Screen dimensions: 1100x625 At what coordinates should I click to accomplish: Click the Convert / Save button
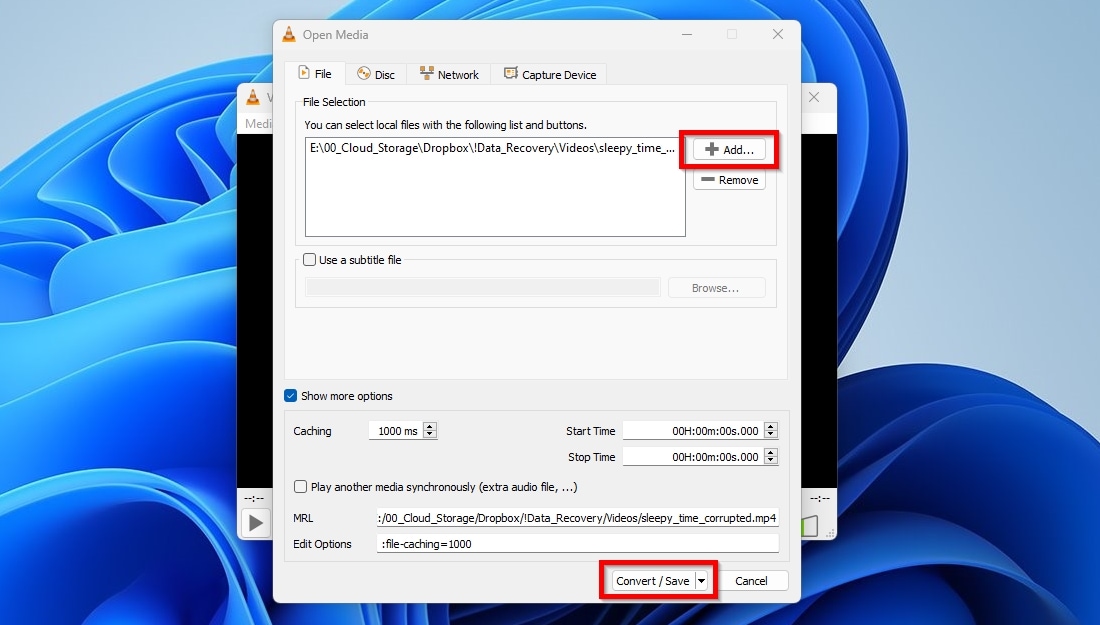(652, 581)
